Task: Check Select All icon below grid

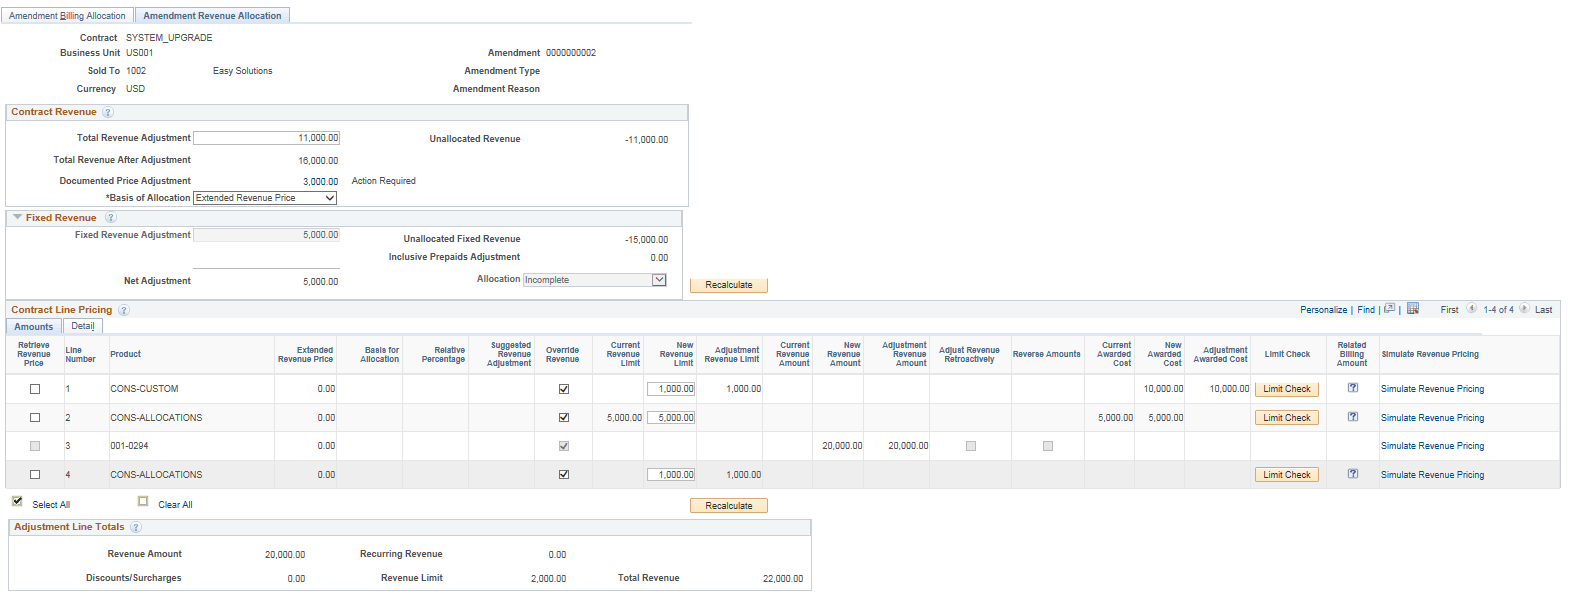Action: click(17, 501)
